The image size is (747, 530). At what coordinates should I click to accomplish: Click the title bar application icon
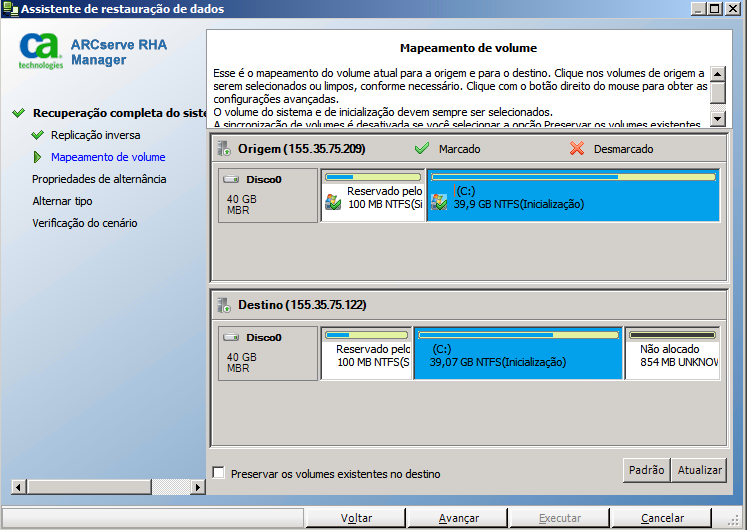pyautogui.click(x=10, y=9)
